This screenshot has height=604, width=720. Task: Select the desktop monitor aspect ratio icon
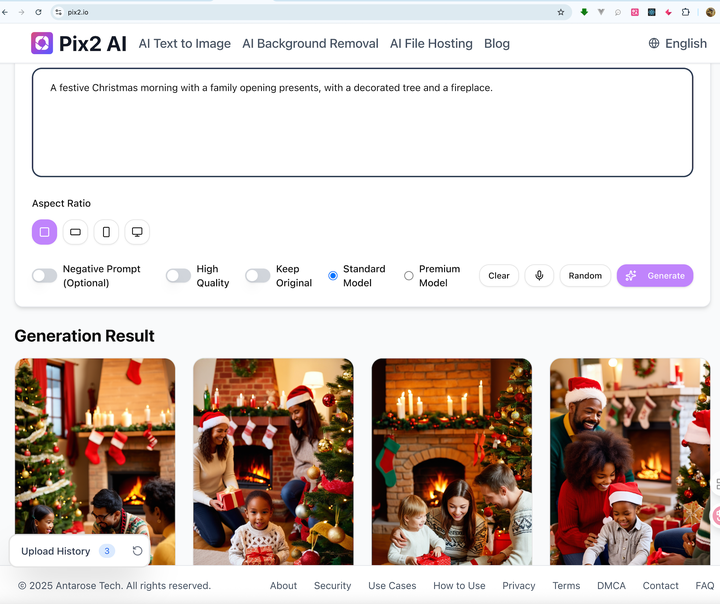pyautogui.click(x=137, y=232)
